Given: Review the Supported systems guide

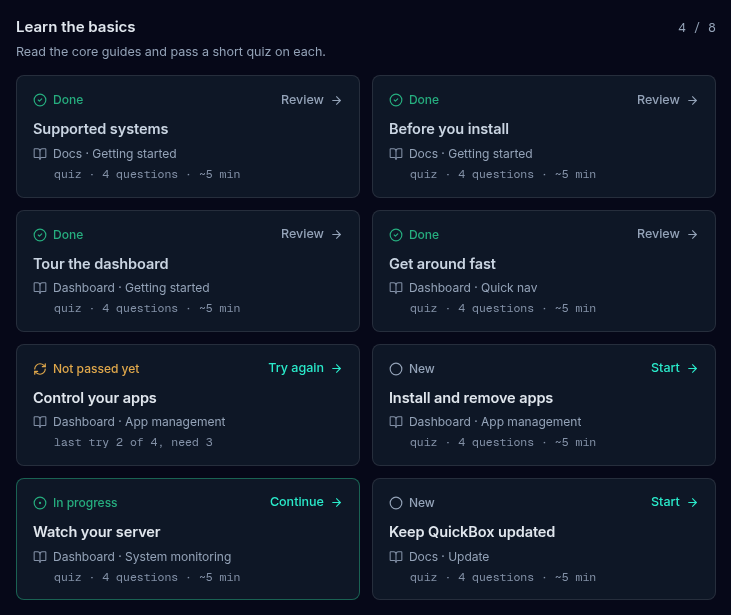Looking at the screenshot, I should pos(311,100).
